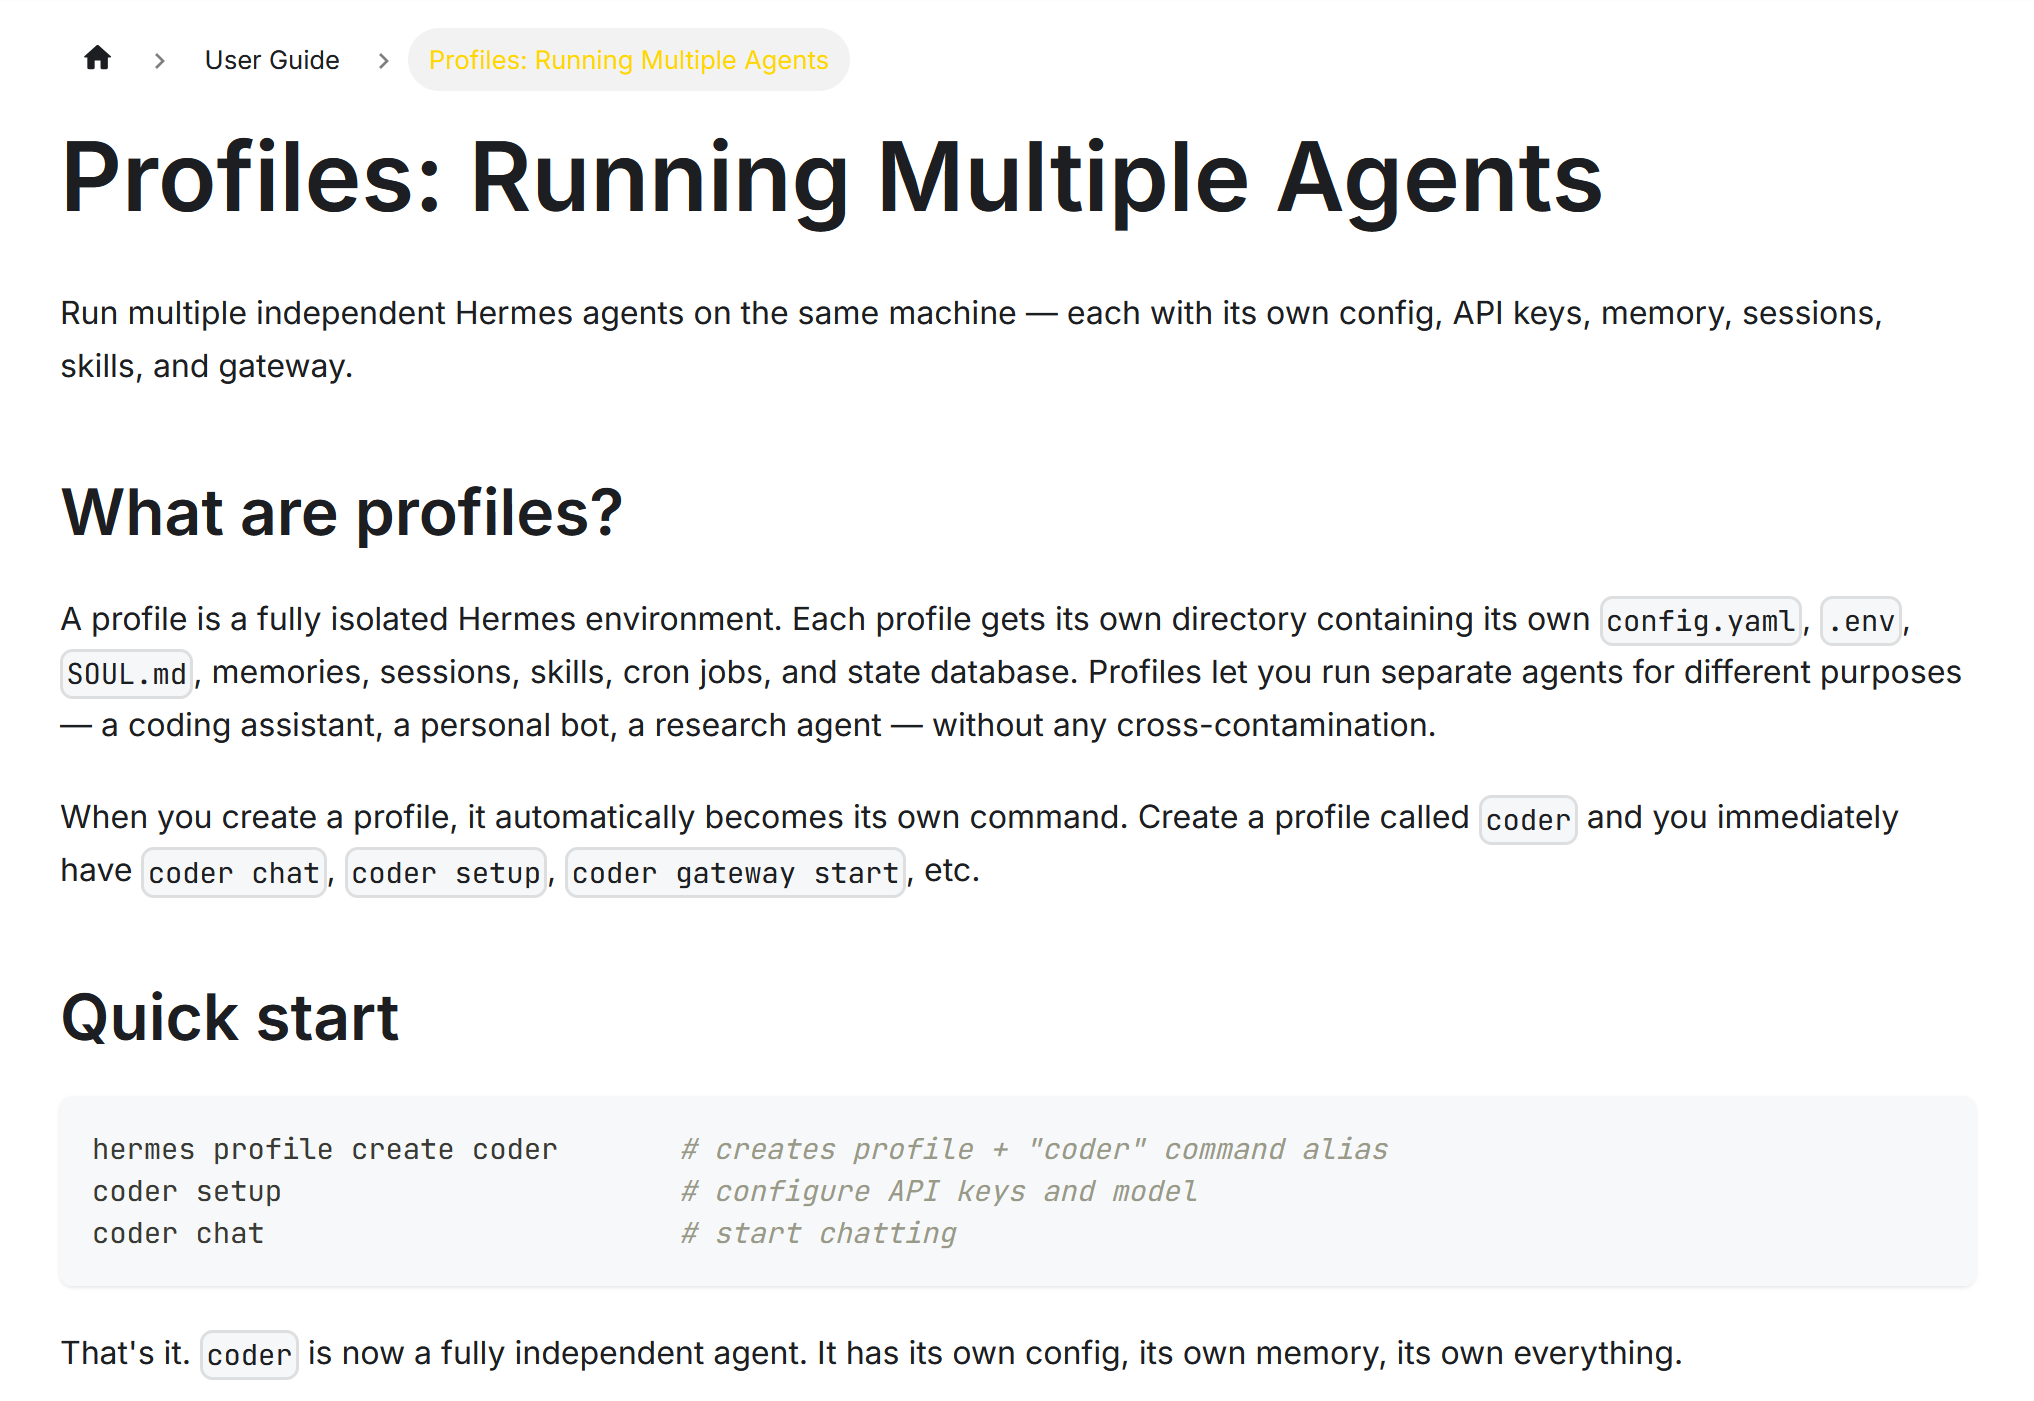Click 'coder' tag after 'profile called'

(1527, 820)
